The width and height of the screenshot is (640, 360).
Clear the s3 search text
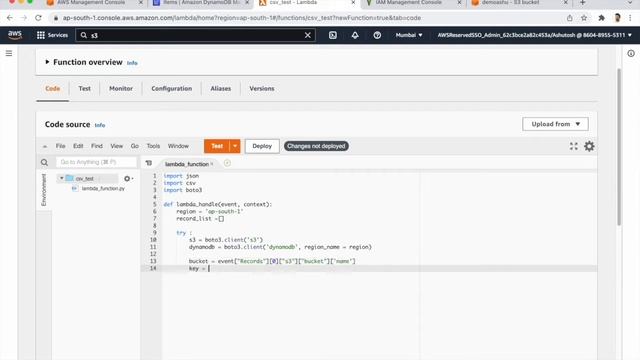point(308,35)
